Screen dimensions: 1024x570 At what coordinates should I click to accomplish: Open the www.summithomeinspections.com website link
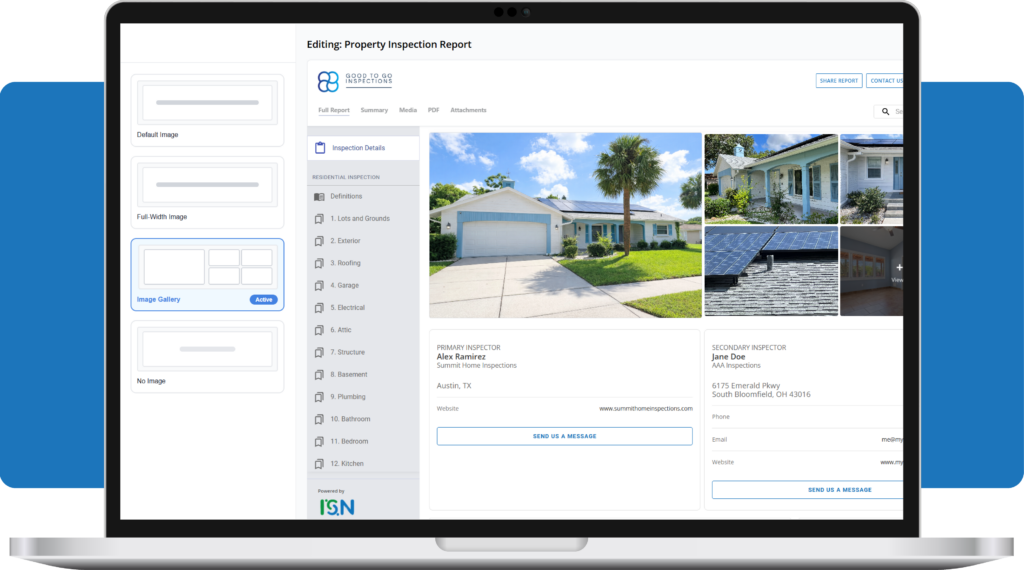click(646, 409)
